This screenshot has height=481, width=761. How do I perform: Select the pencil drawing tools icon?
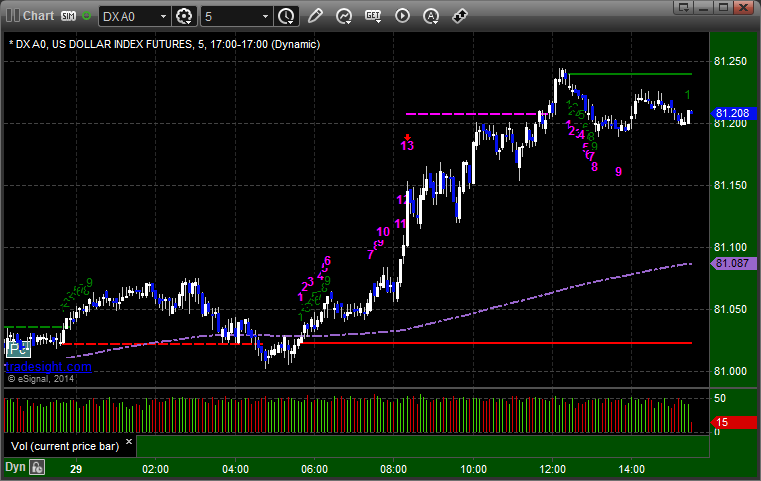(315, 16)
